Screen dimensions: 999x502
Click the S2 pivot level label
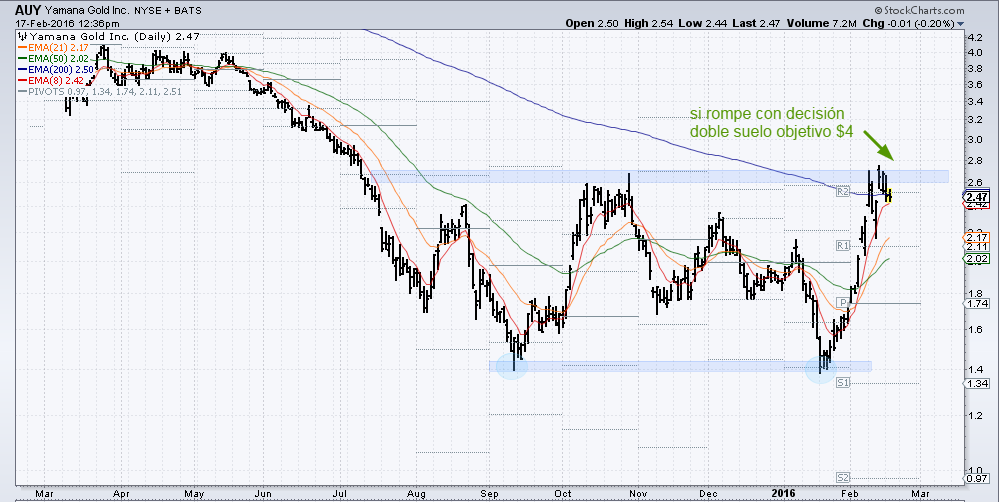(843, 477)
